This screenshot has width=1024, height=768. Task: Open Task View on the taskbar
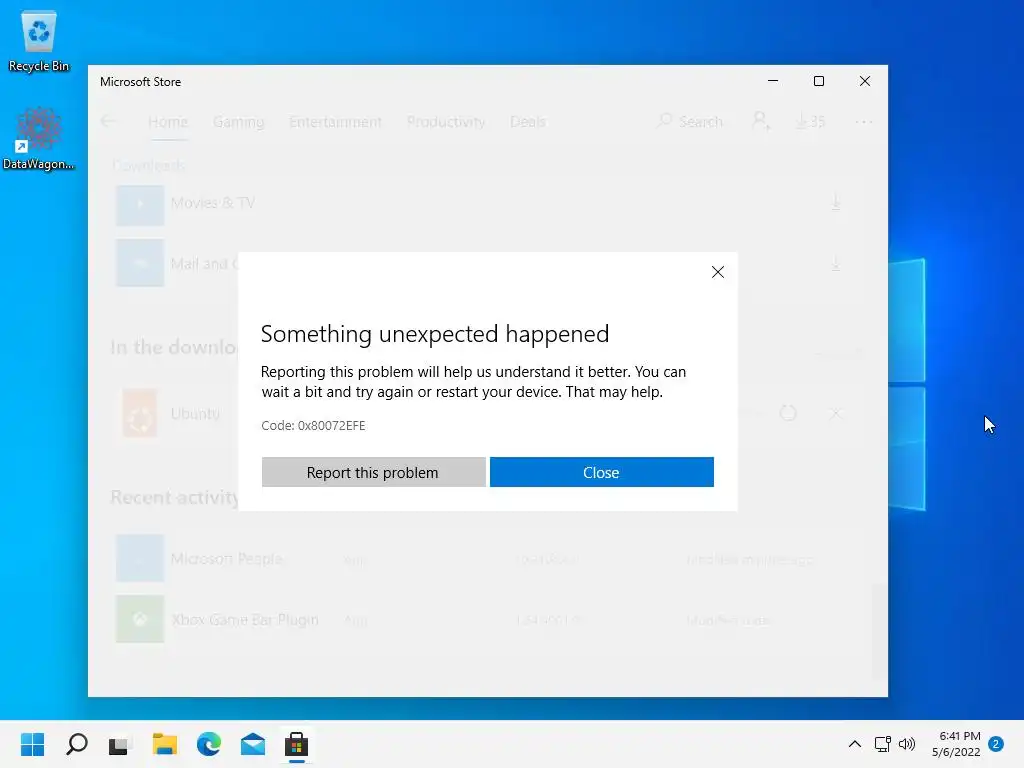pyautogui.click(x=120, y=744)
